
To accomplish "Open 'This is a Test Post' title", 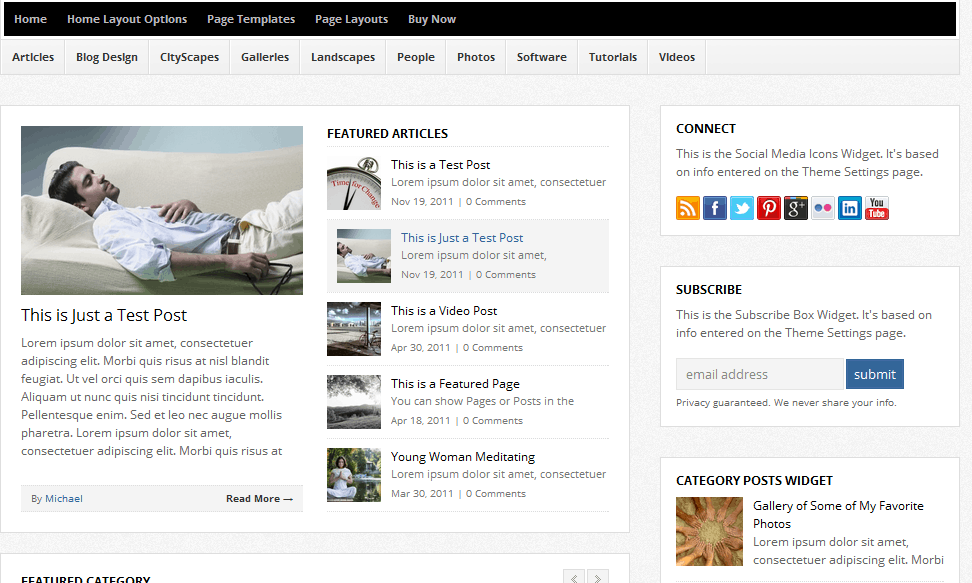I will coord(440,164).
